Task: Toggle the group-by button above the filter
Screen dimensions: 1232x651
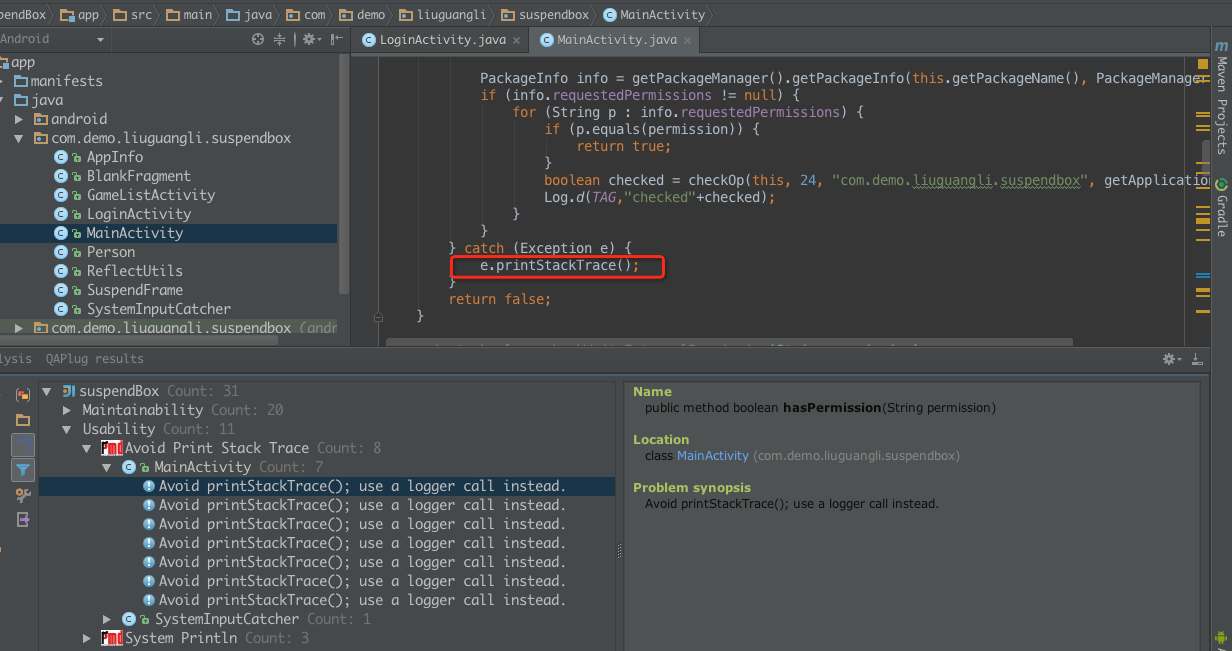Action: [x=22, y=445]
